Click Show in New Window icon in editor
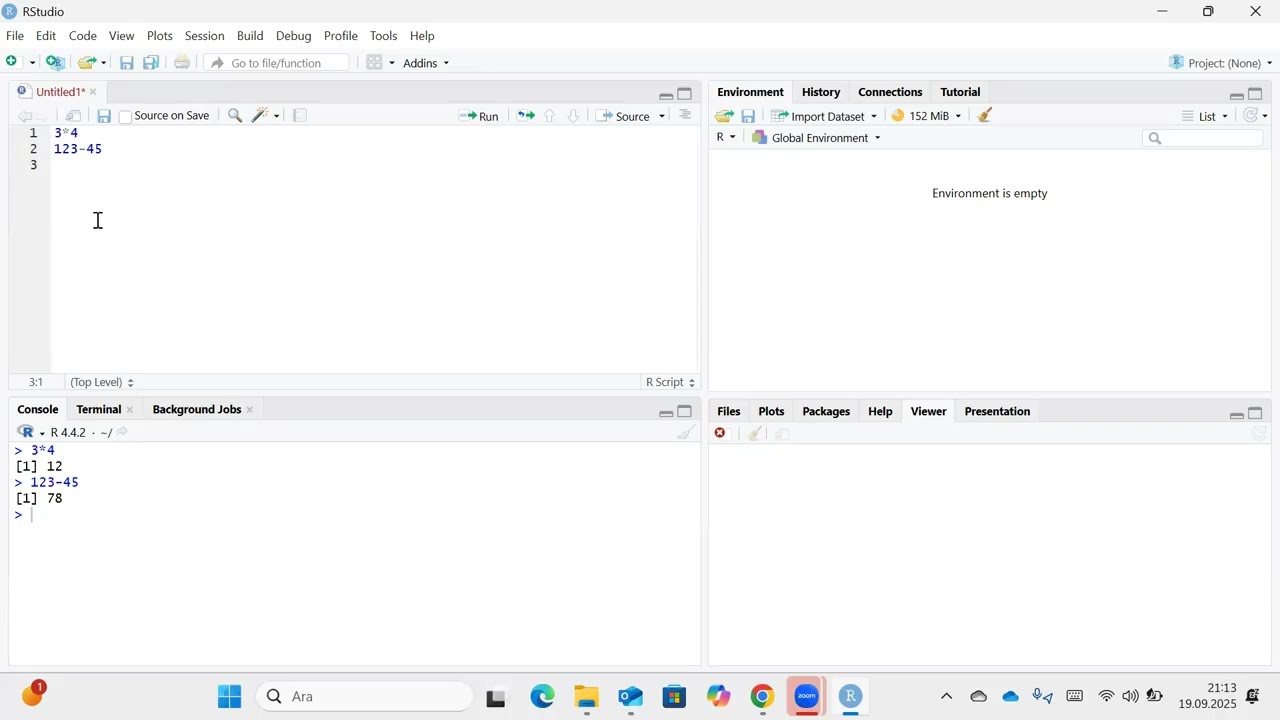Screen dimensions: 1280x720 click(73, 116)
